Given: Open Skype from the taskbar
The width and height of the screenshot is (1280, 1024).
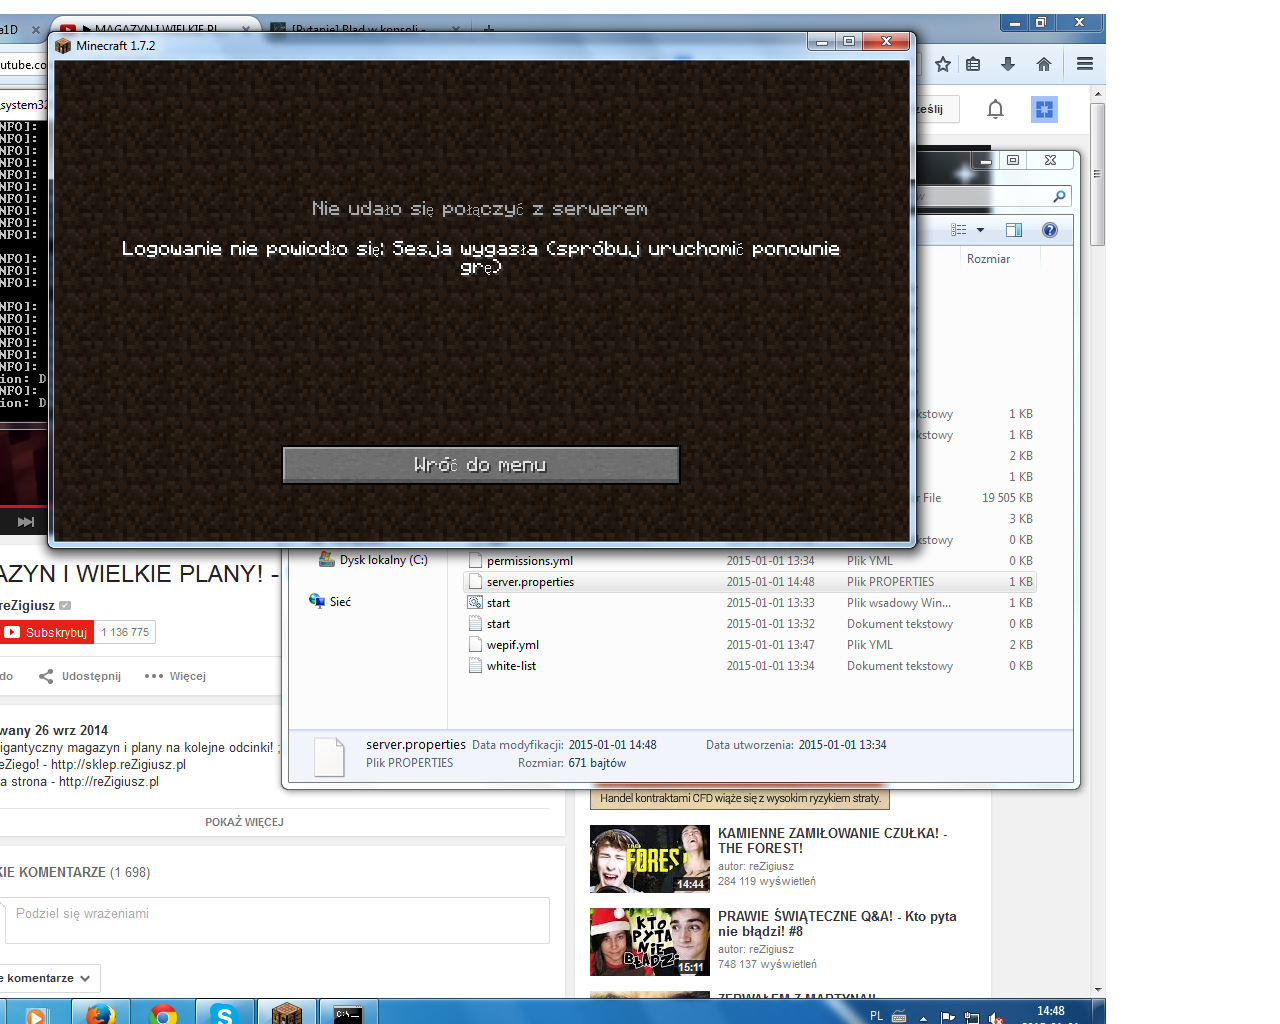Looking at the screenshot, I should tap(225, 1013).
